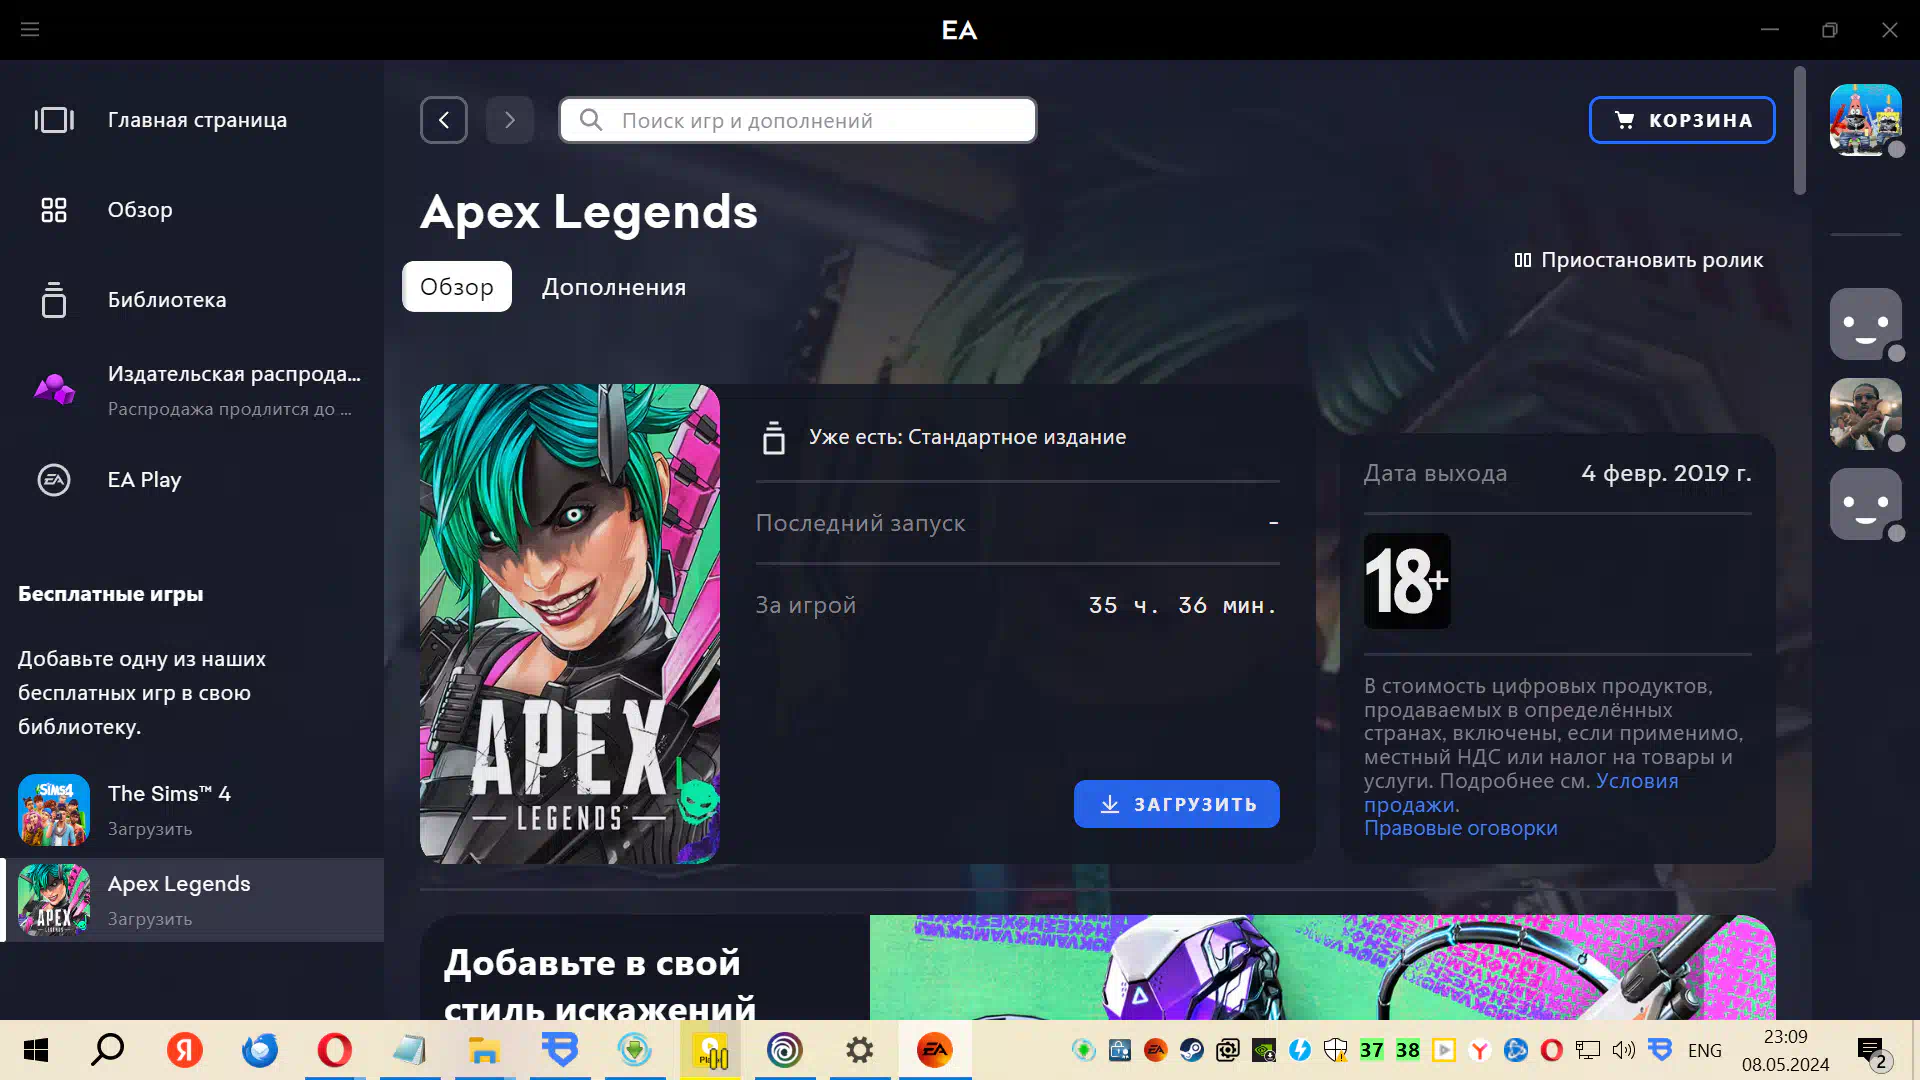
Task: Open the Ubisoft Connect taskbar icon
Action: (785, 1050)
